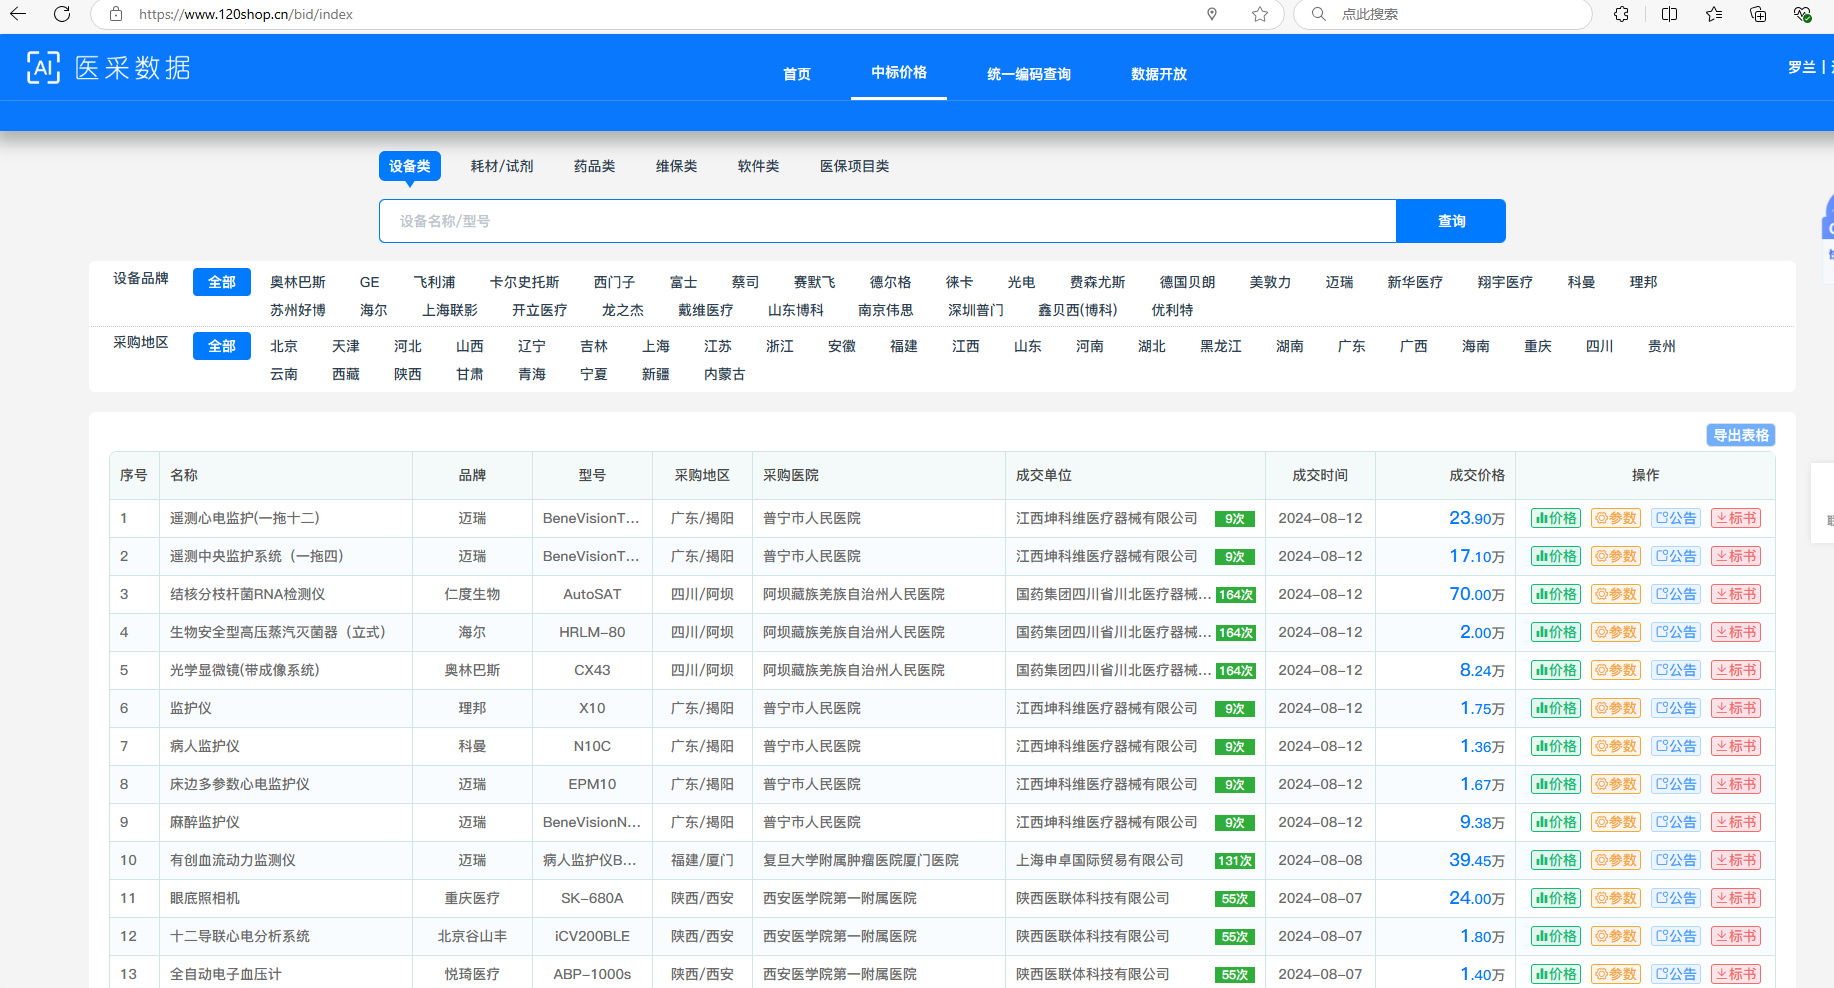Open 价格 for row 全自动电子血压计
Viewport: 1834px width, 988px height.
[x=1556, y=974]
